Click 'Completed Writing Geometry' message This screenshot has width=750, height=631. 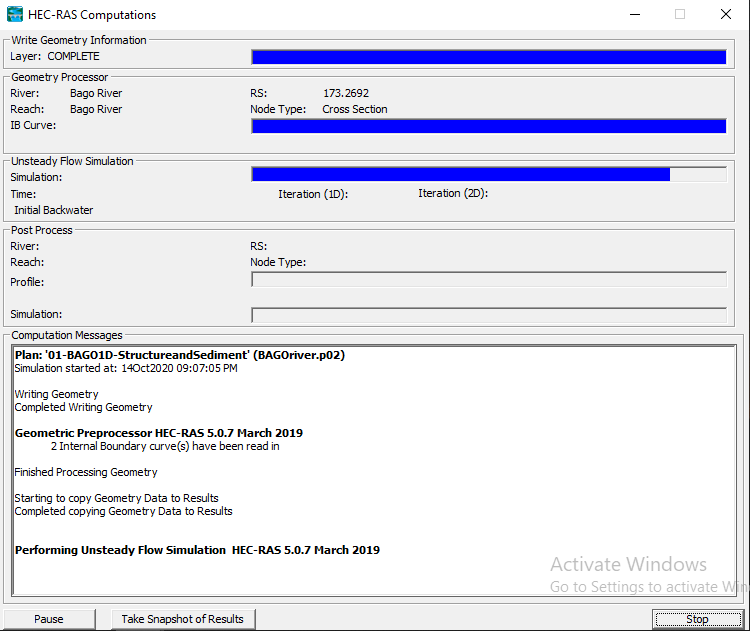(84, 407)
